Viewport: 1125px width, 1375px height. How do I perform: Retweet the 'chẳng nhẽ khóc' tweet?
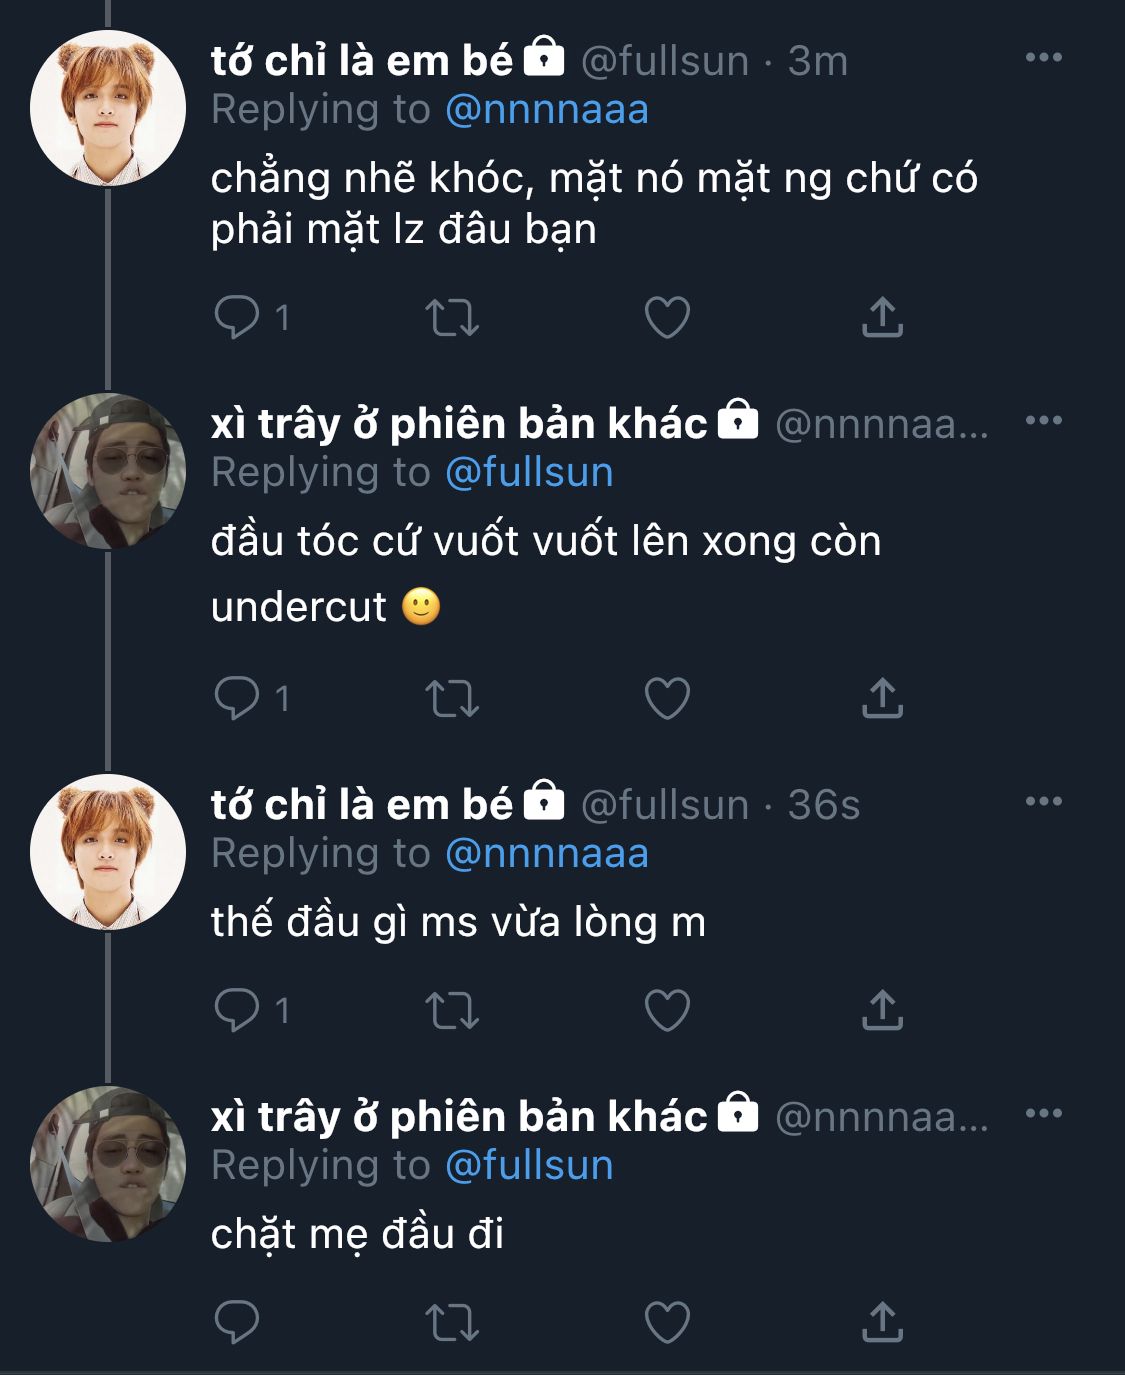click(452, 317)
